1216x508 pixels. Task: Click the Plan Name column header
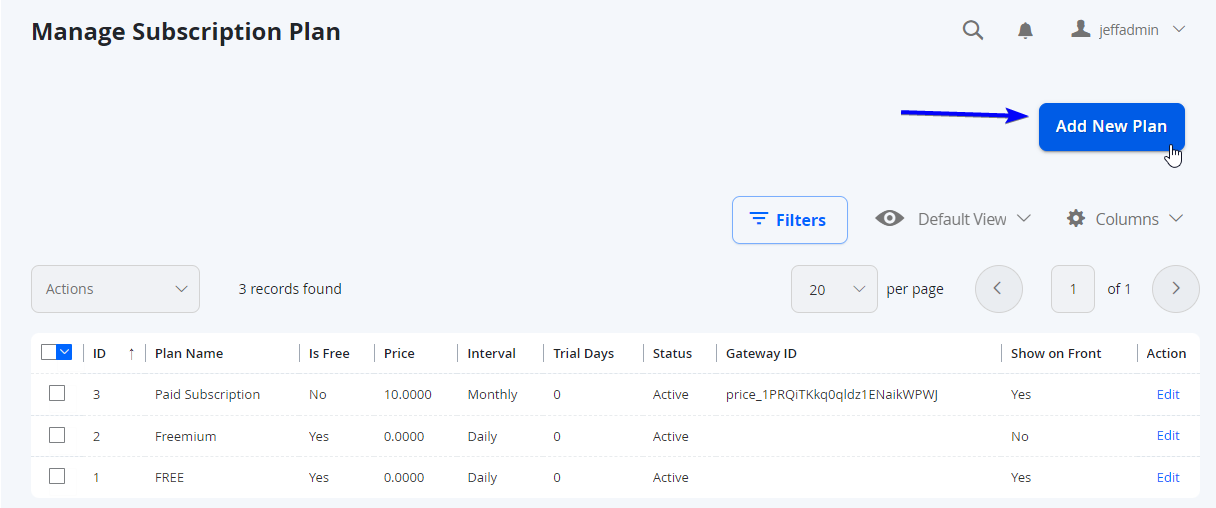click(x=189, y=353)
